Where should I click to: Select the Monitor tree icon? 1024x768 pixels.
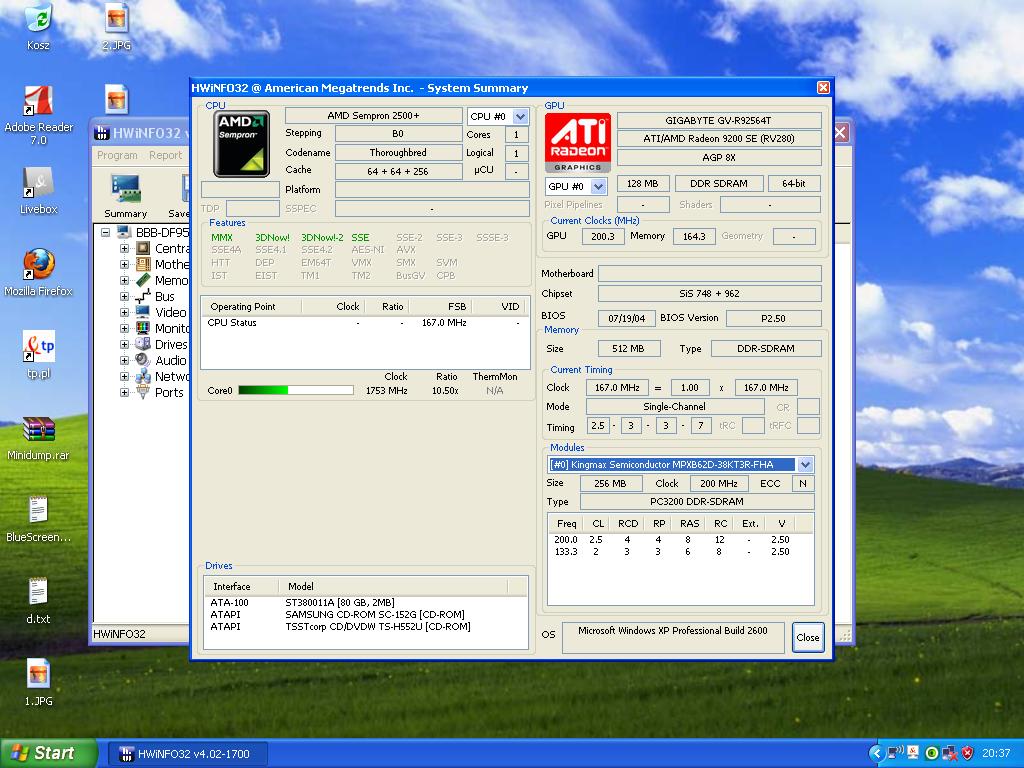[143, 328]
